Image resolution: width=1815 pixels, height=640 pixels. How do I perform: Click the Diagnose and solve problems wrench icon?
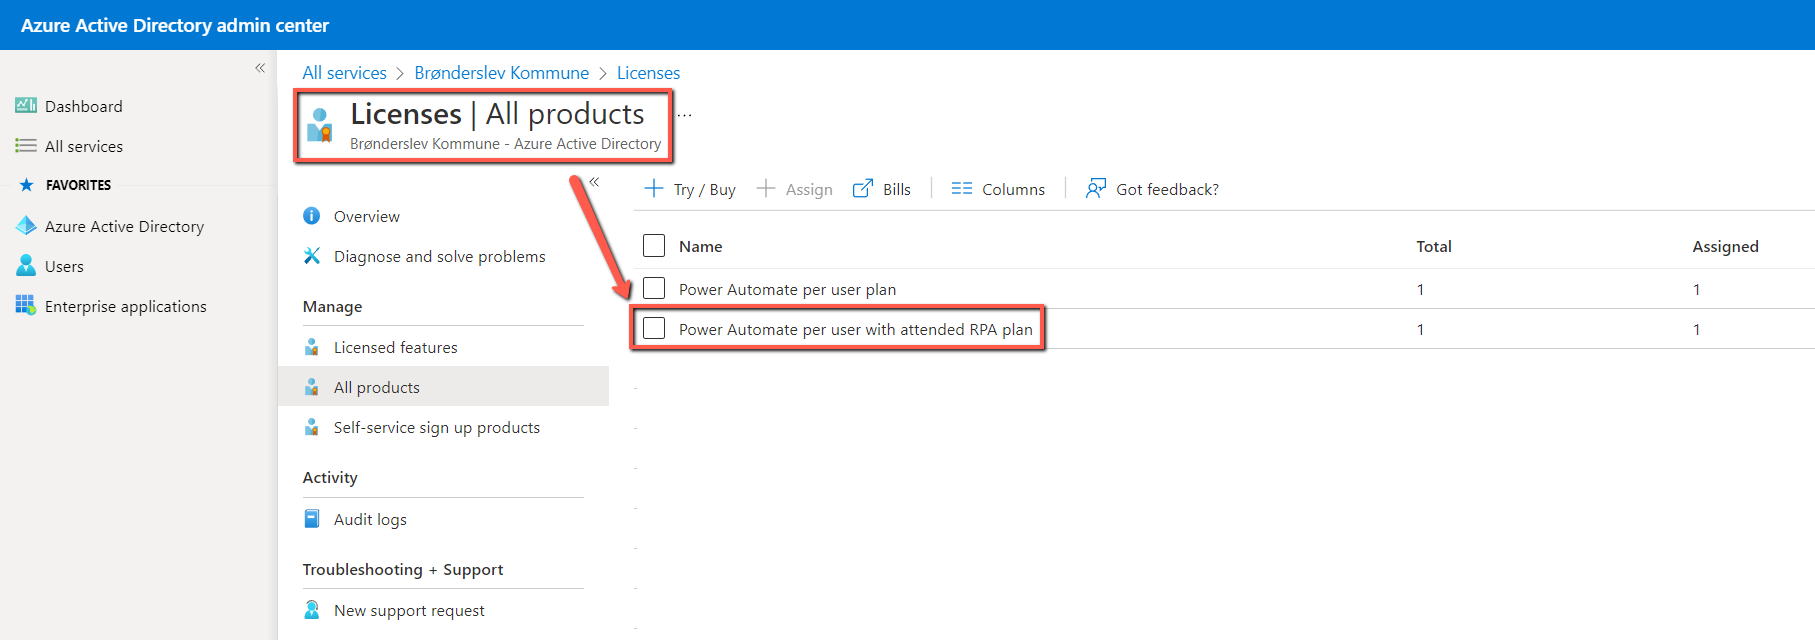312,256
